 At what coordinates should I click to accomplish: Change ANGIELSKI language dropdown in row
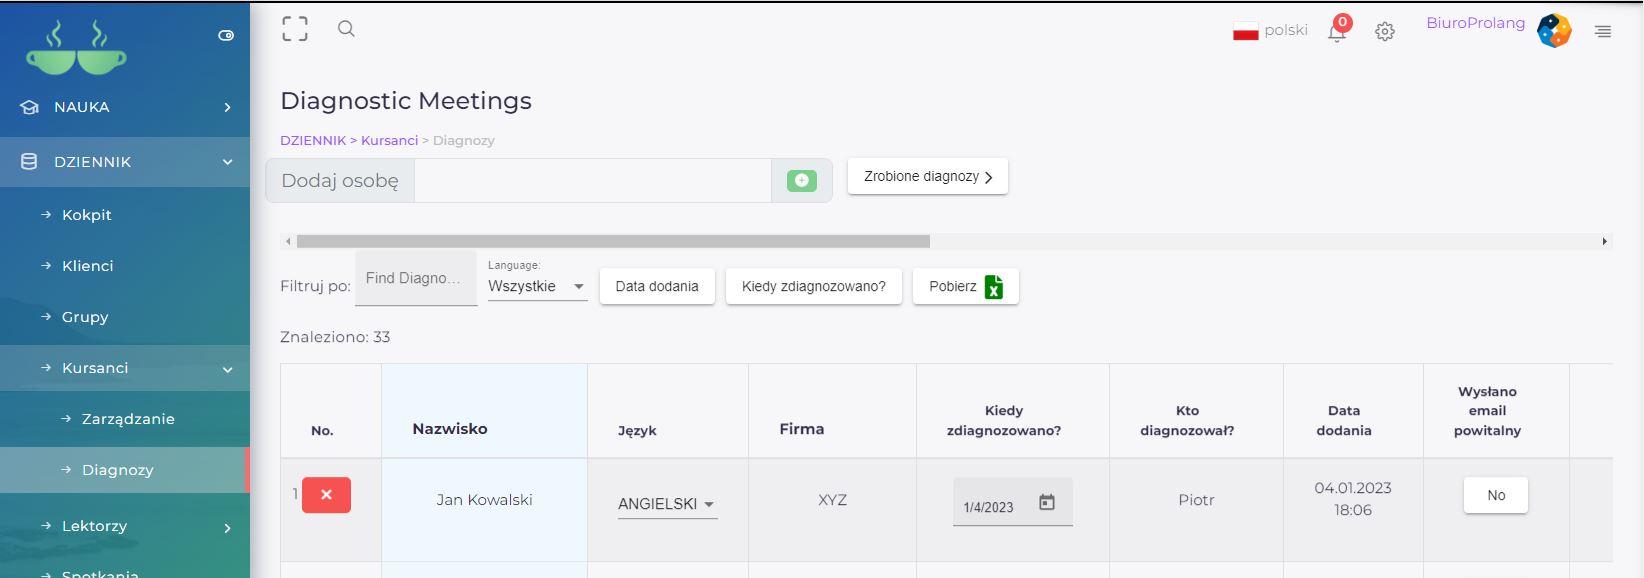[666, 504]
